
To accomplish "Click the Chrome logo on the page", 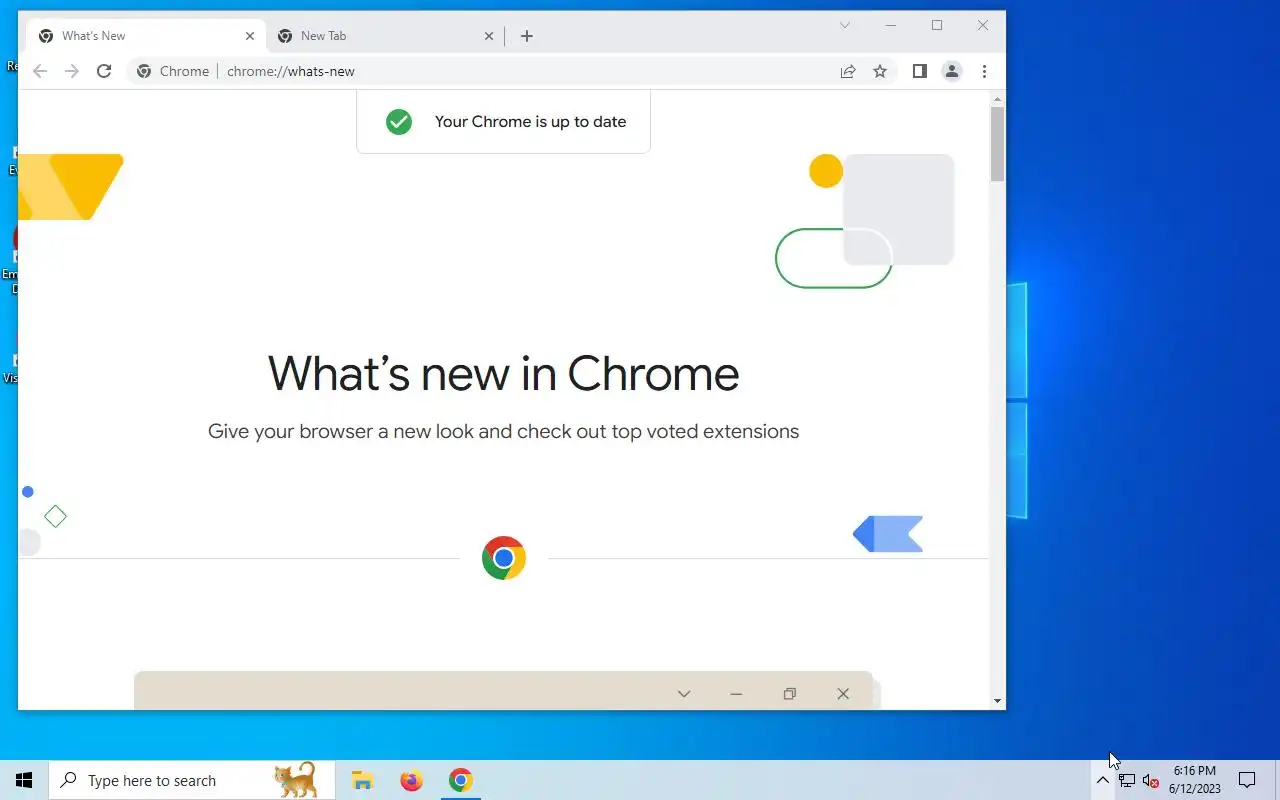I will coord(504,558).
